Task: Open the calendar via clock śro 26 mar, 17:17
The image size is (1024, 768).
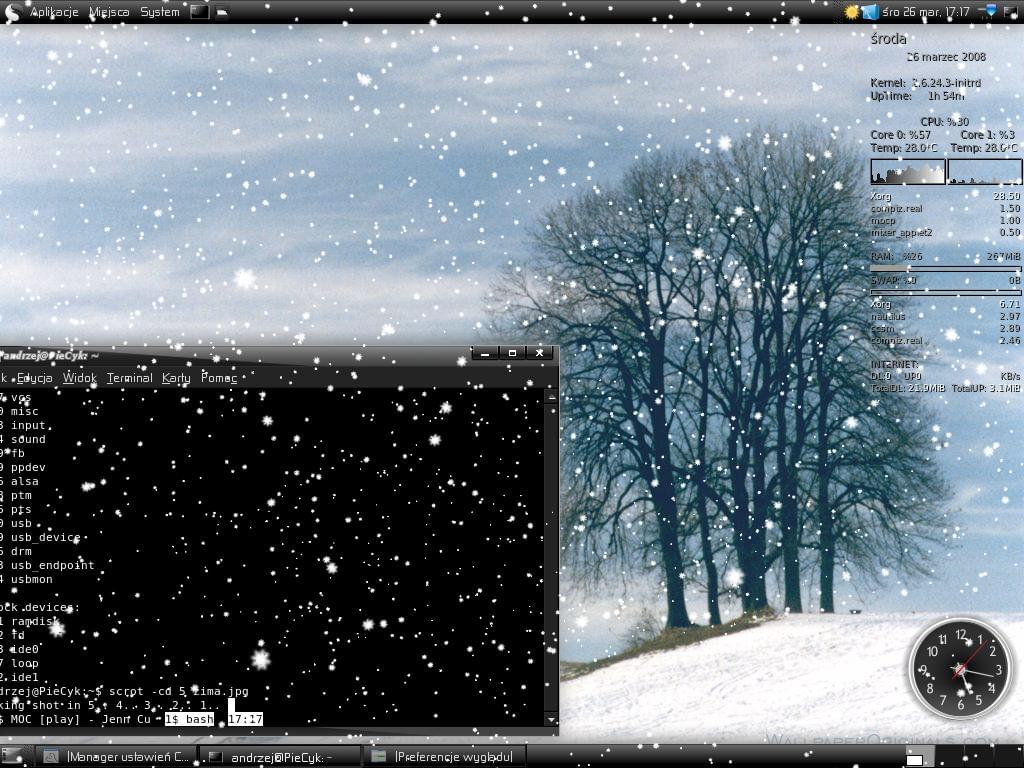Action: tap(925, 12)
